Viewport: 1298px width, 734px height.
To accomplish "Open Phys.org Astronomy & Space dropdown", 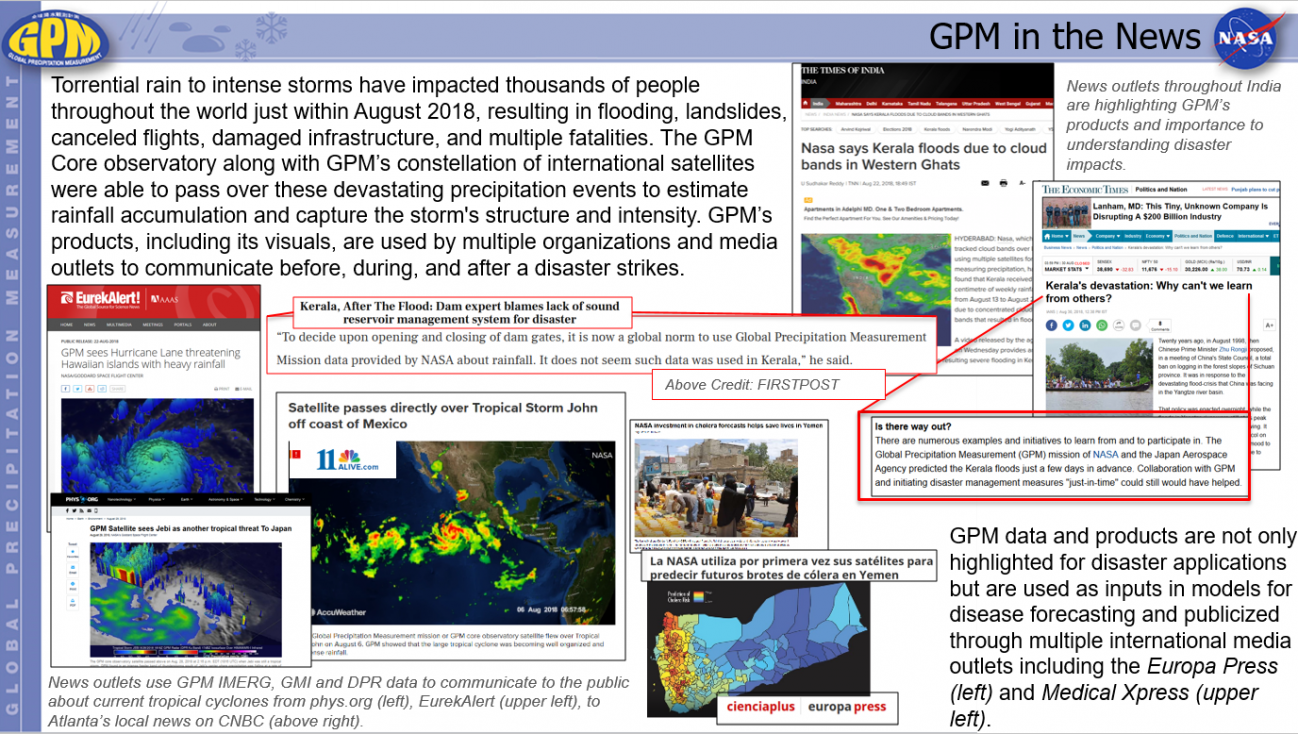I will (x=225, y=499).
